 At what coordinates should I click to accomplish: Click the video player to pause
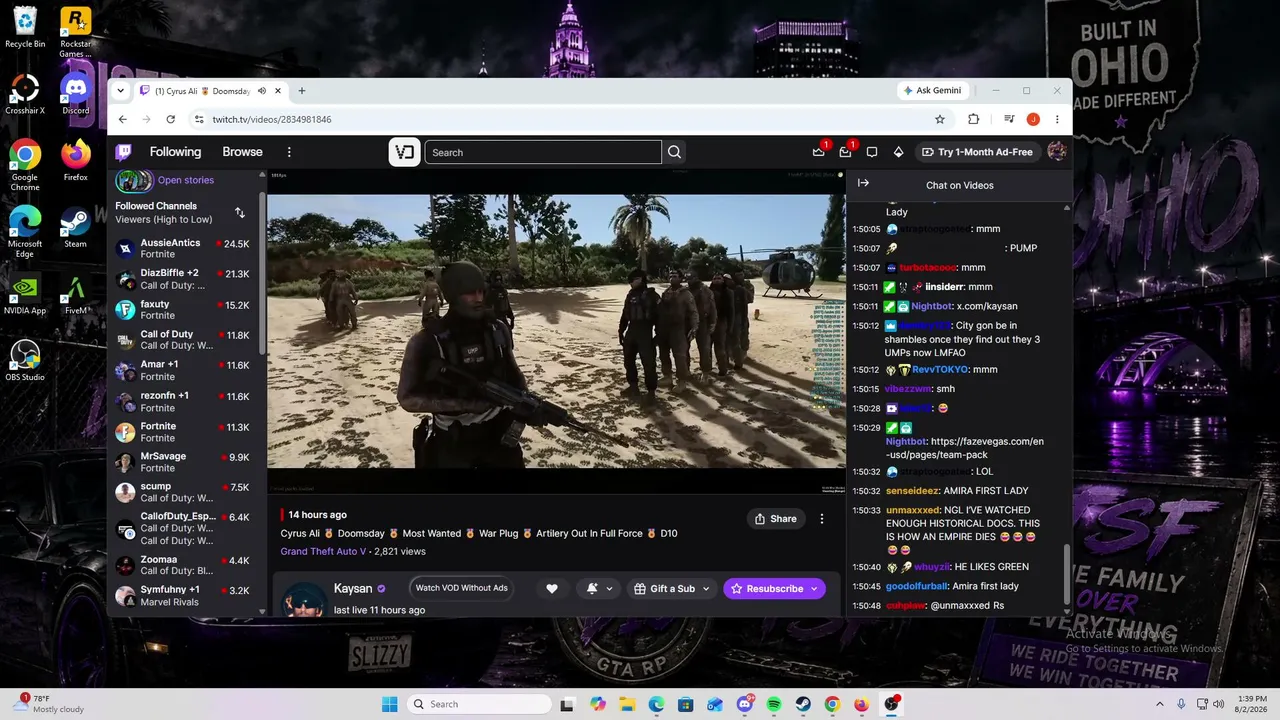click(556, 331)
